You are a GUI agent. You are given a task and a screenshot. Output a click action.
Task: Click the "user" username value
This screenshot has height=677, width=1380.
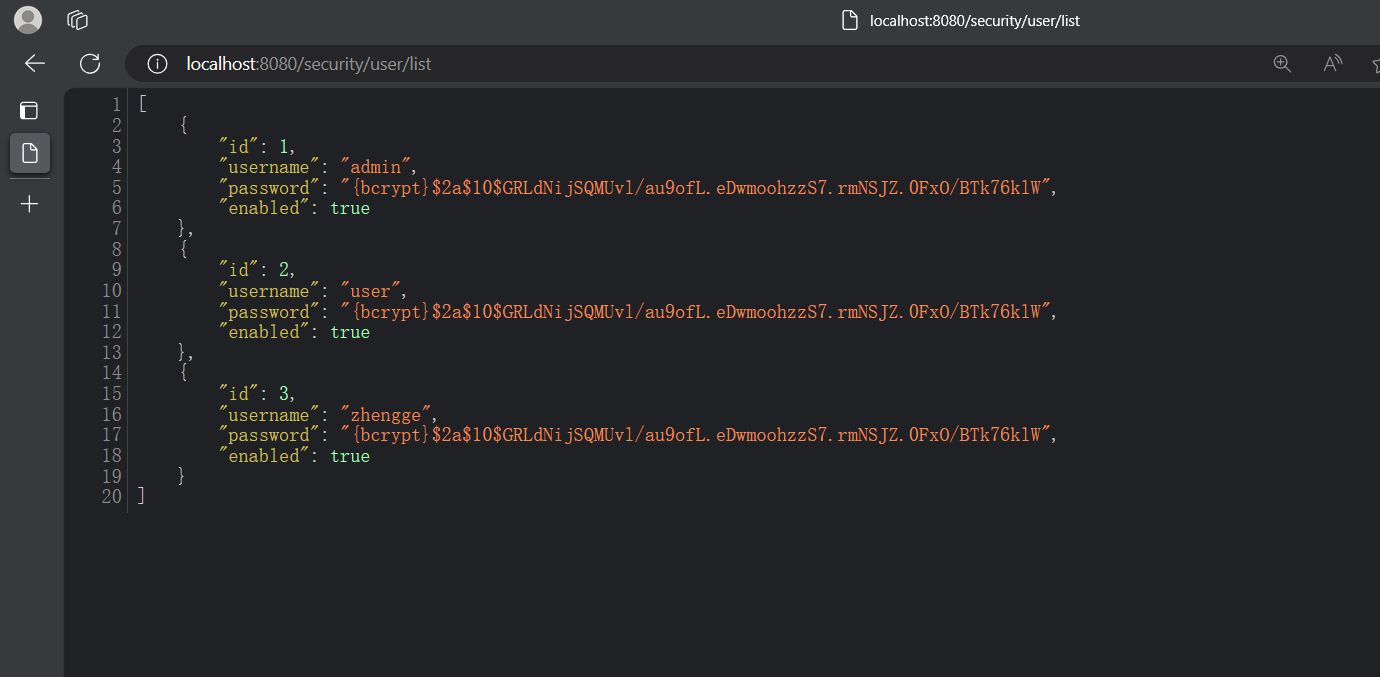369,291
